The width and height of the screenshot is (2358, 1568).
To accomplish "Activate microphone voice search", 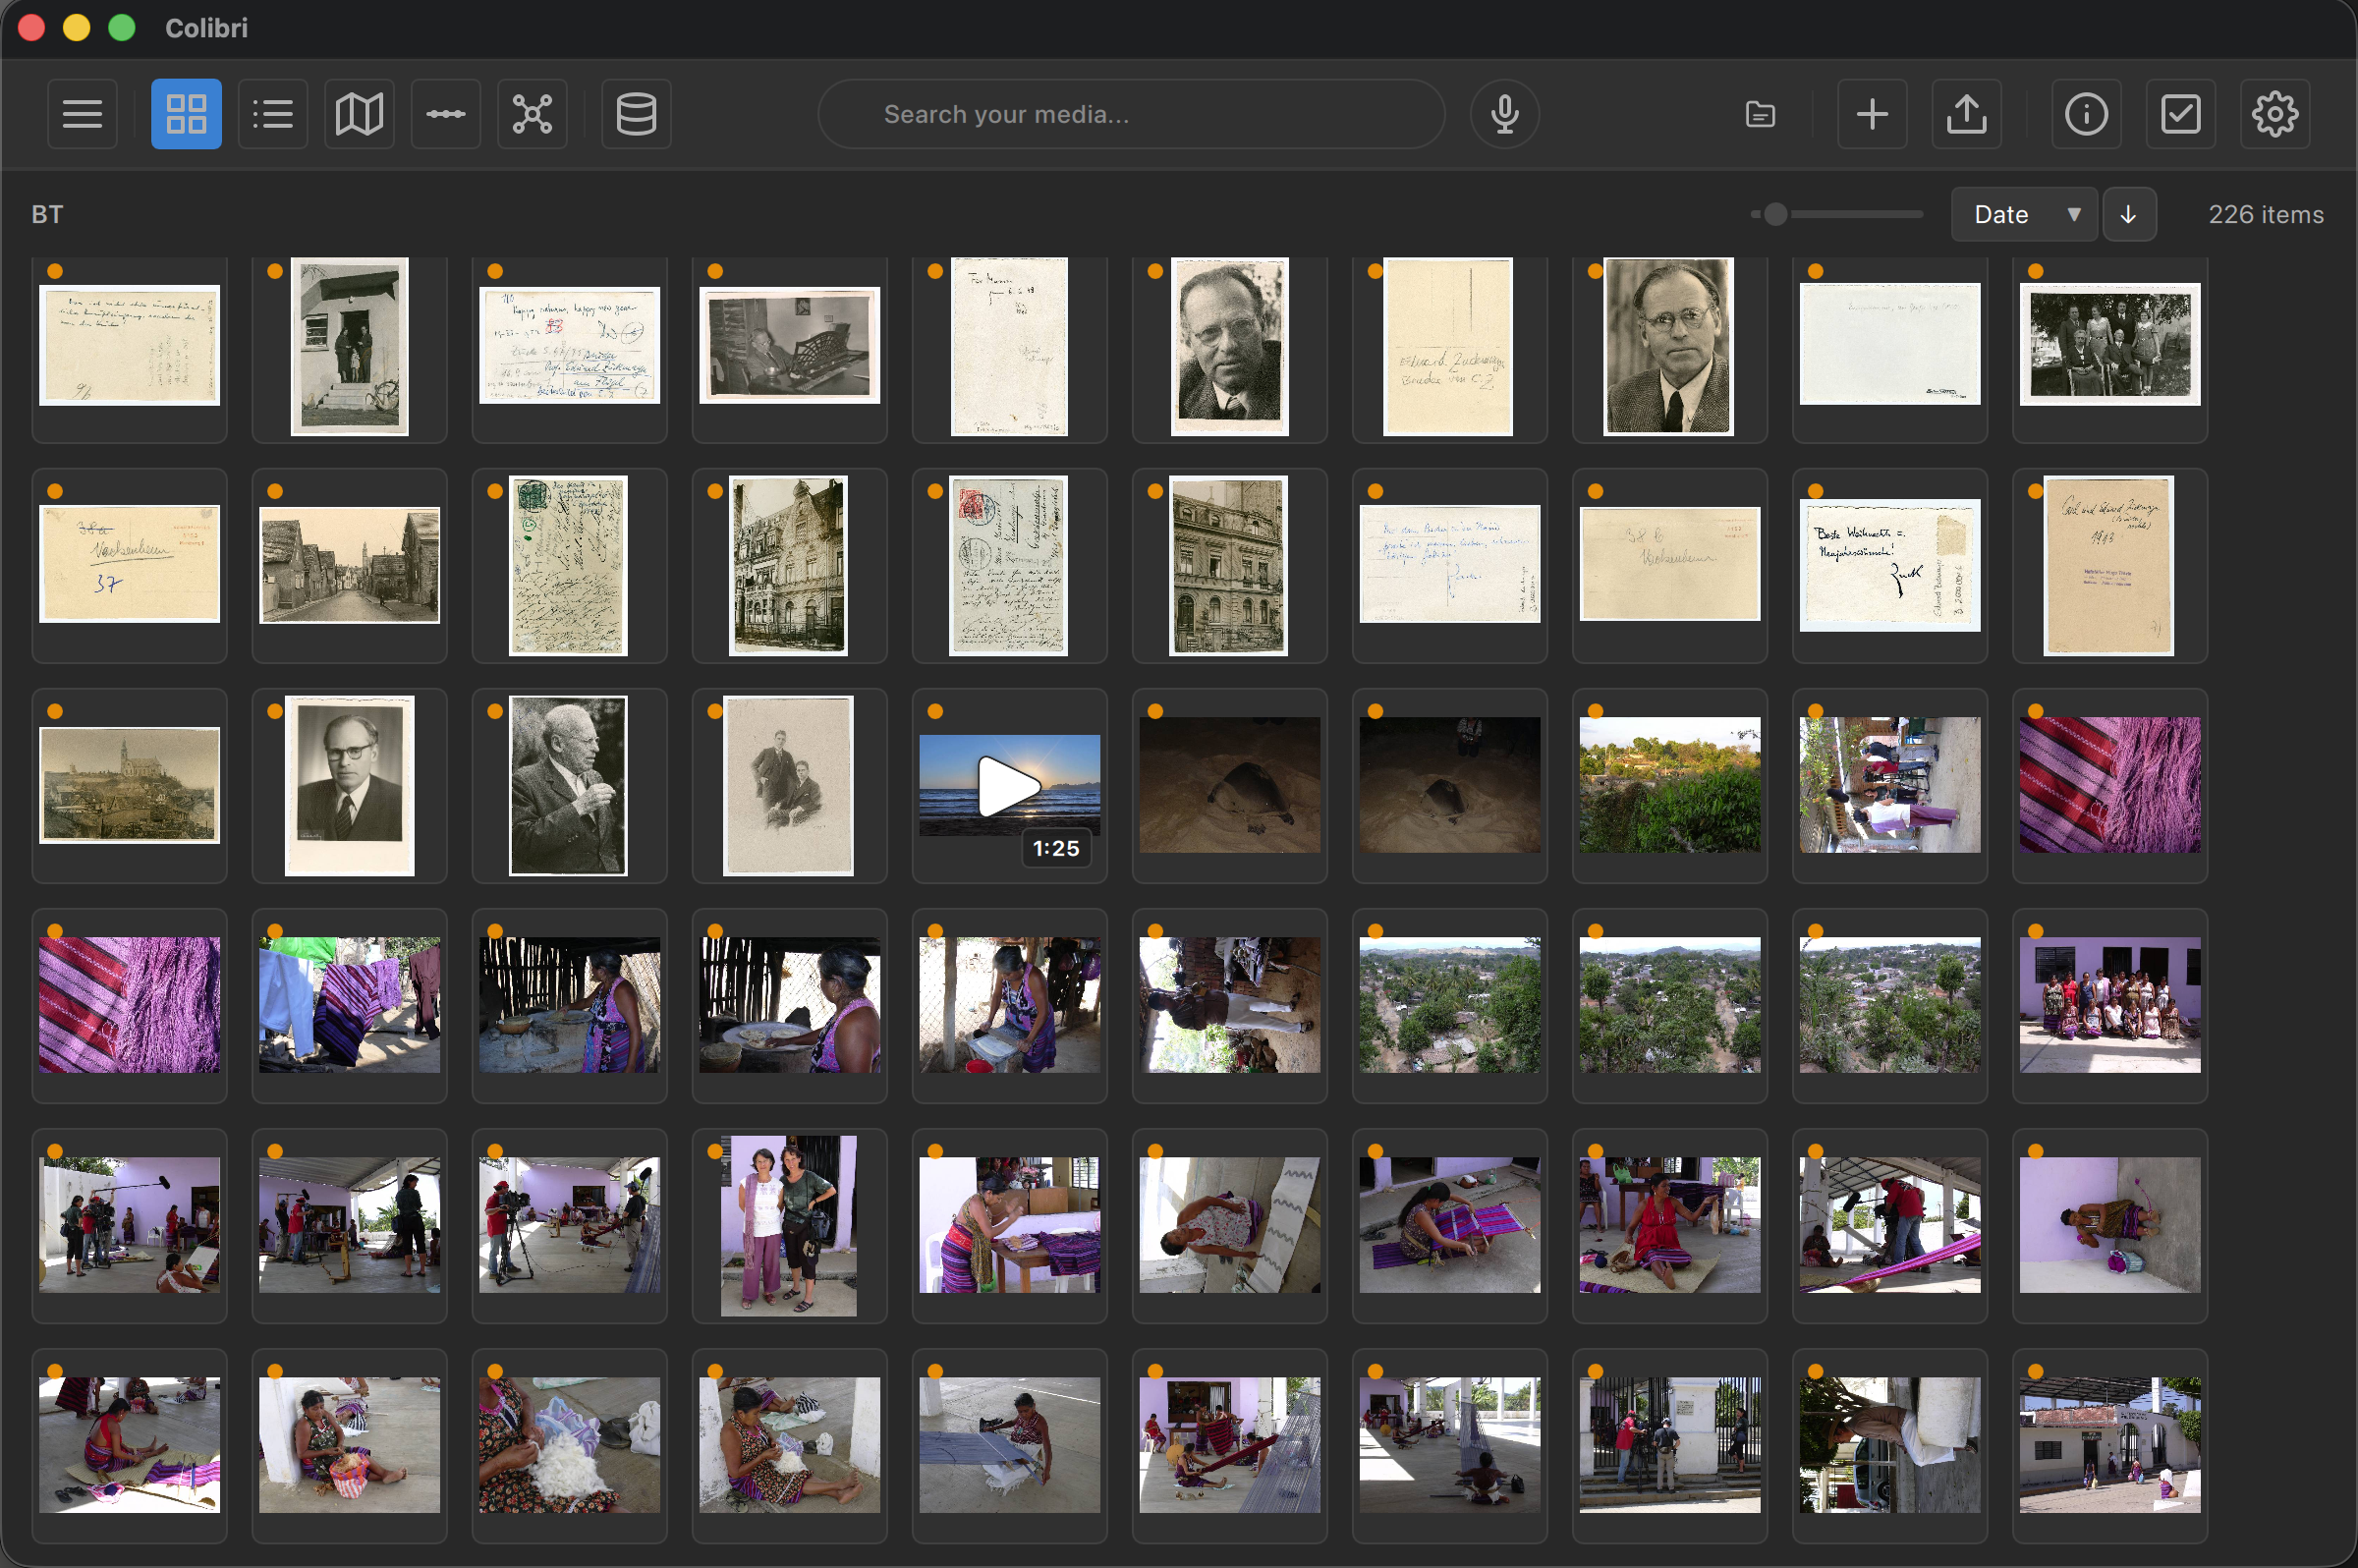I will coord(1504,114).
